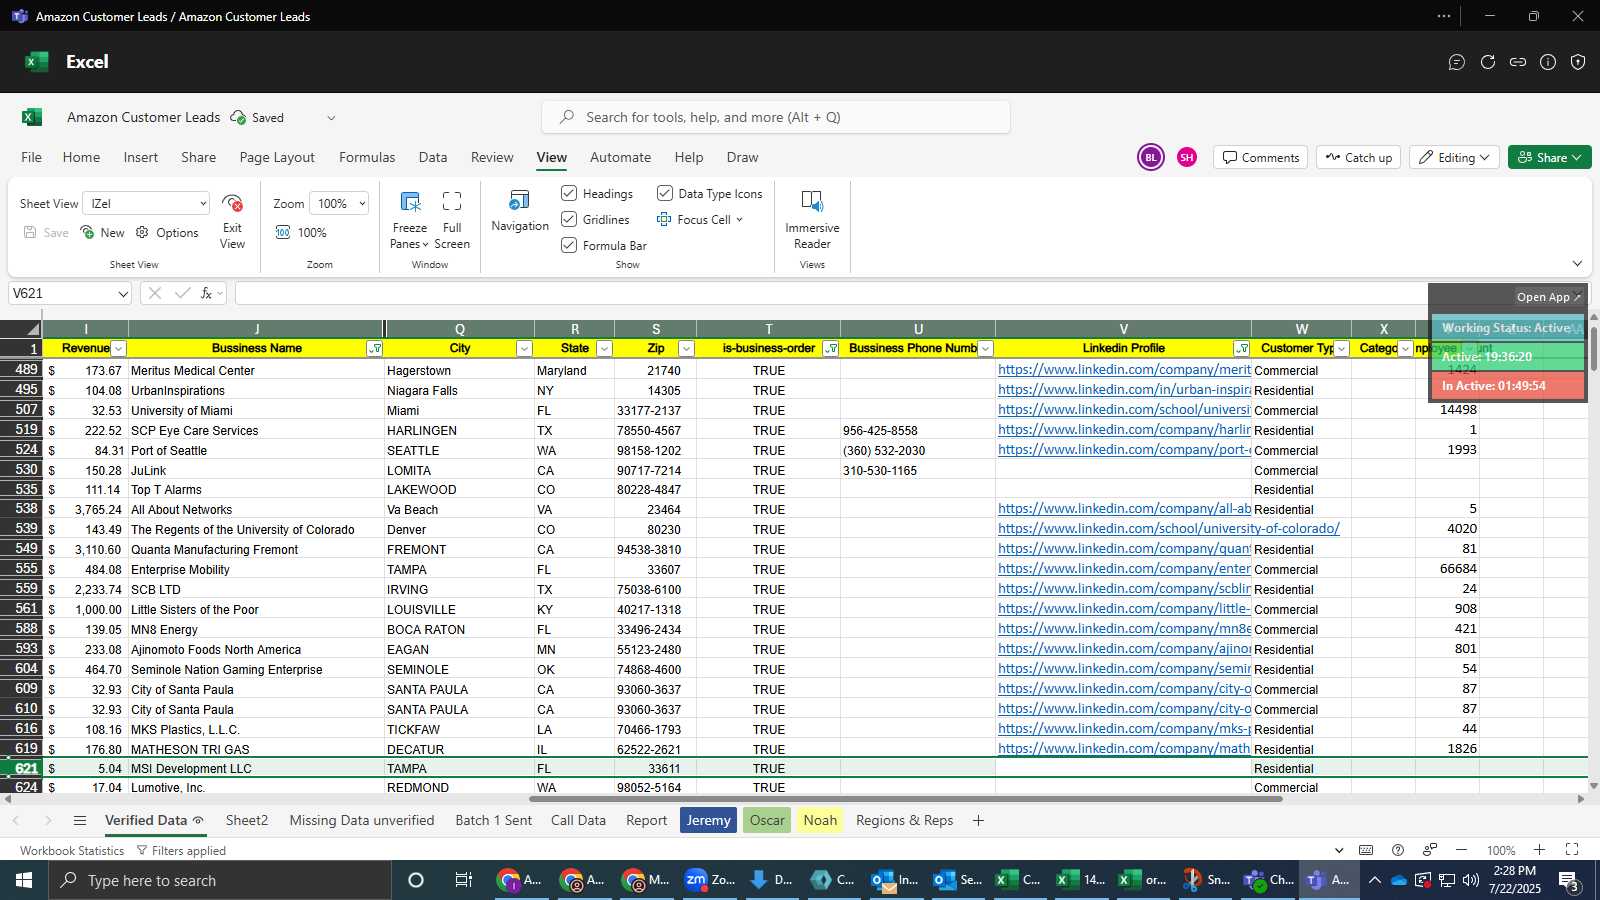Collapse the ribbon with the chevron

(x=1577, y=264)
